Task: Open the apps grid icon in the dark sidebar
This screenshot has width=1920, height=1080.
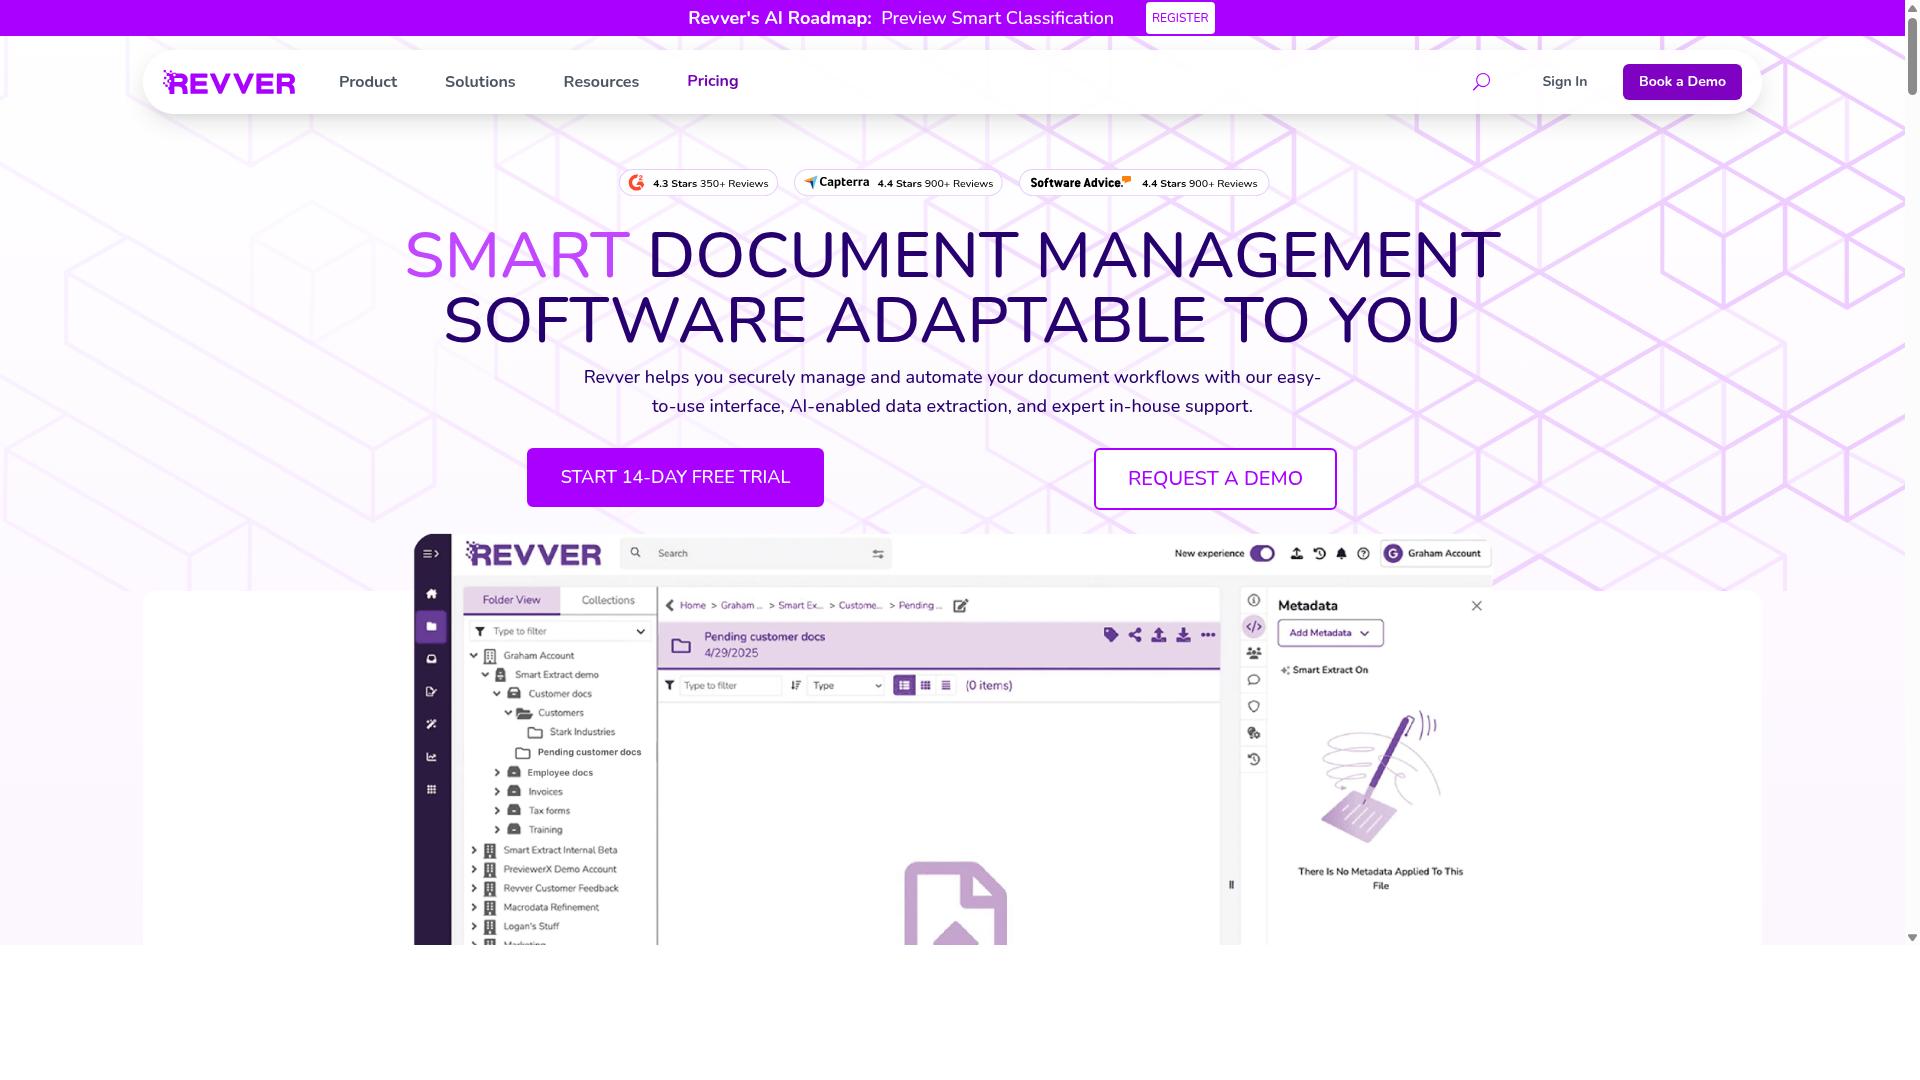Action: [431, 790]
